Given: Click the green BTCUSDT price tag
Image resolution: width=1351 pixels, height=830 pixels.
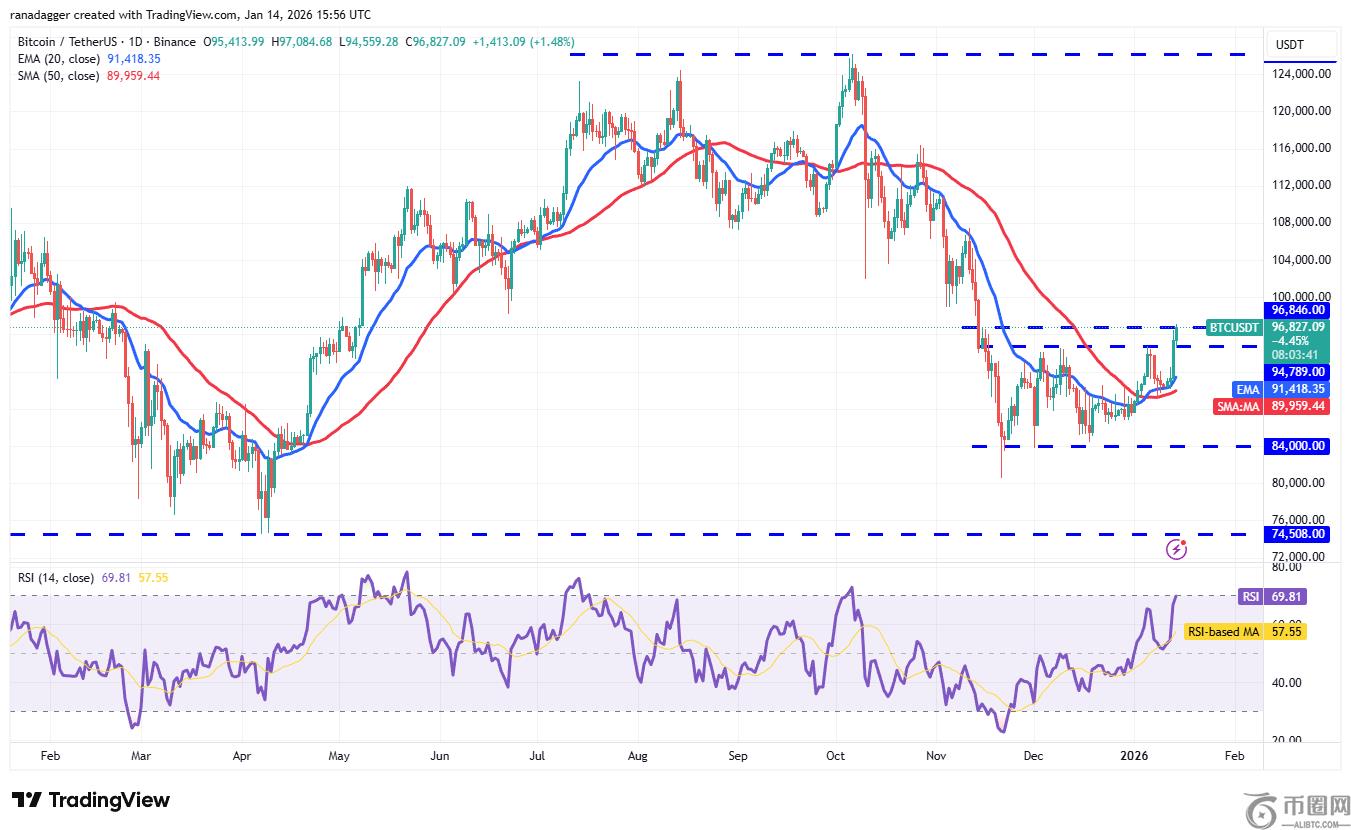Looking at the screenshot, I should [x=1234, y=327].
